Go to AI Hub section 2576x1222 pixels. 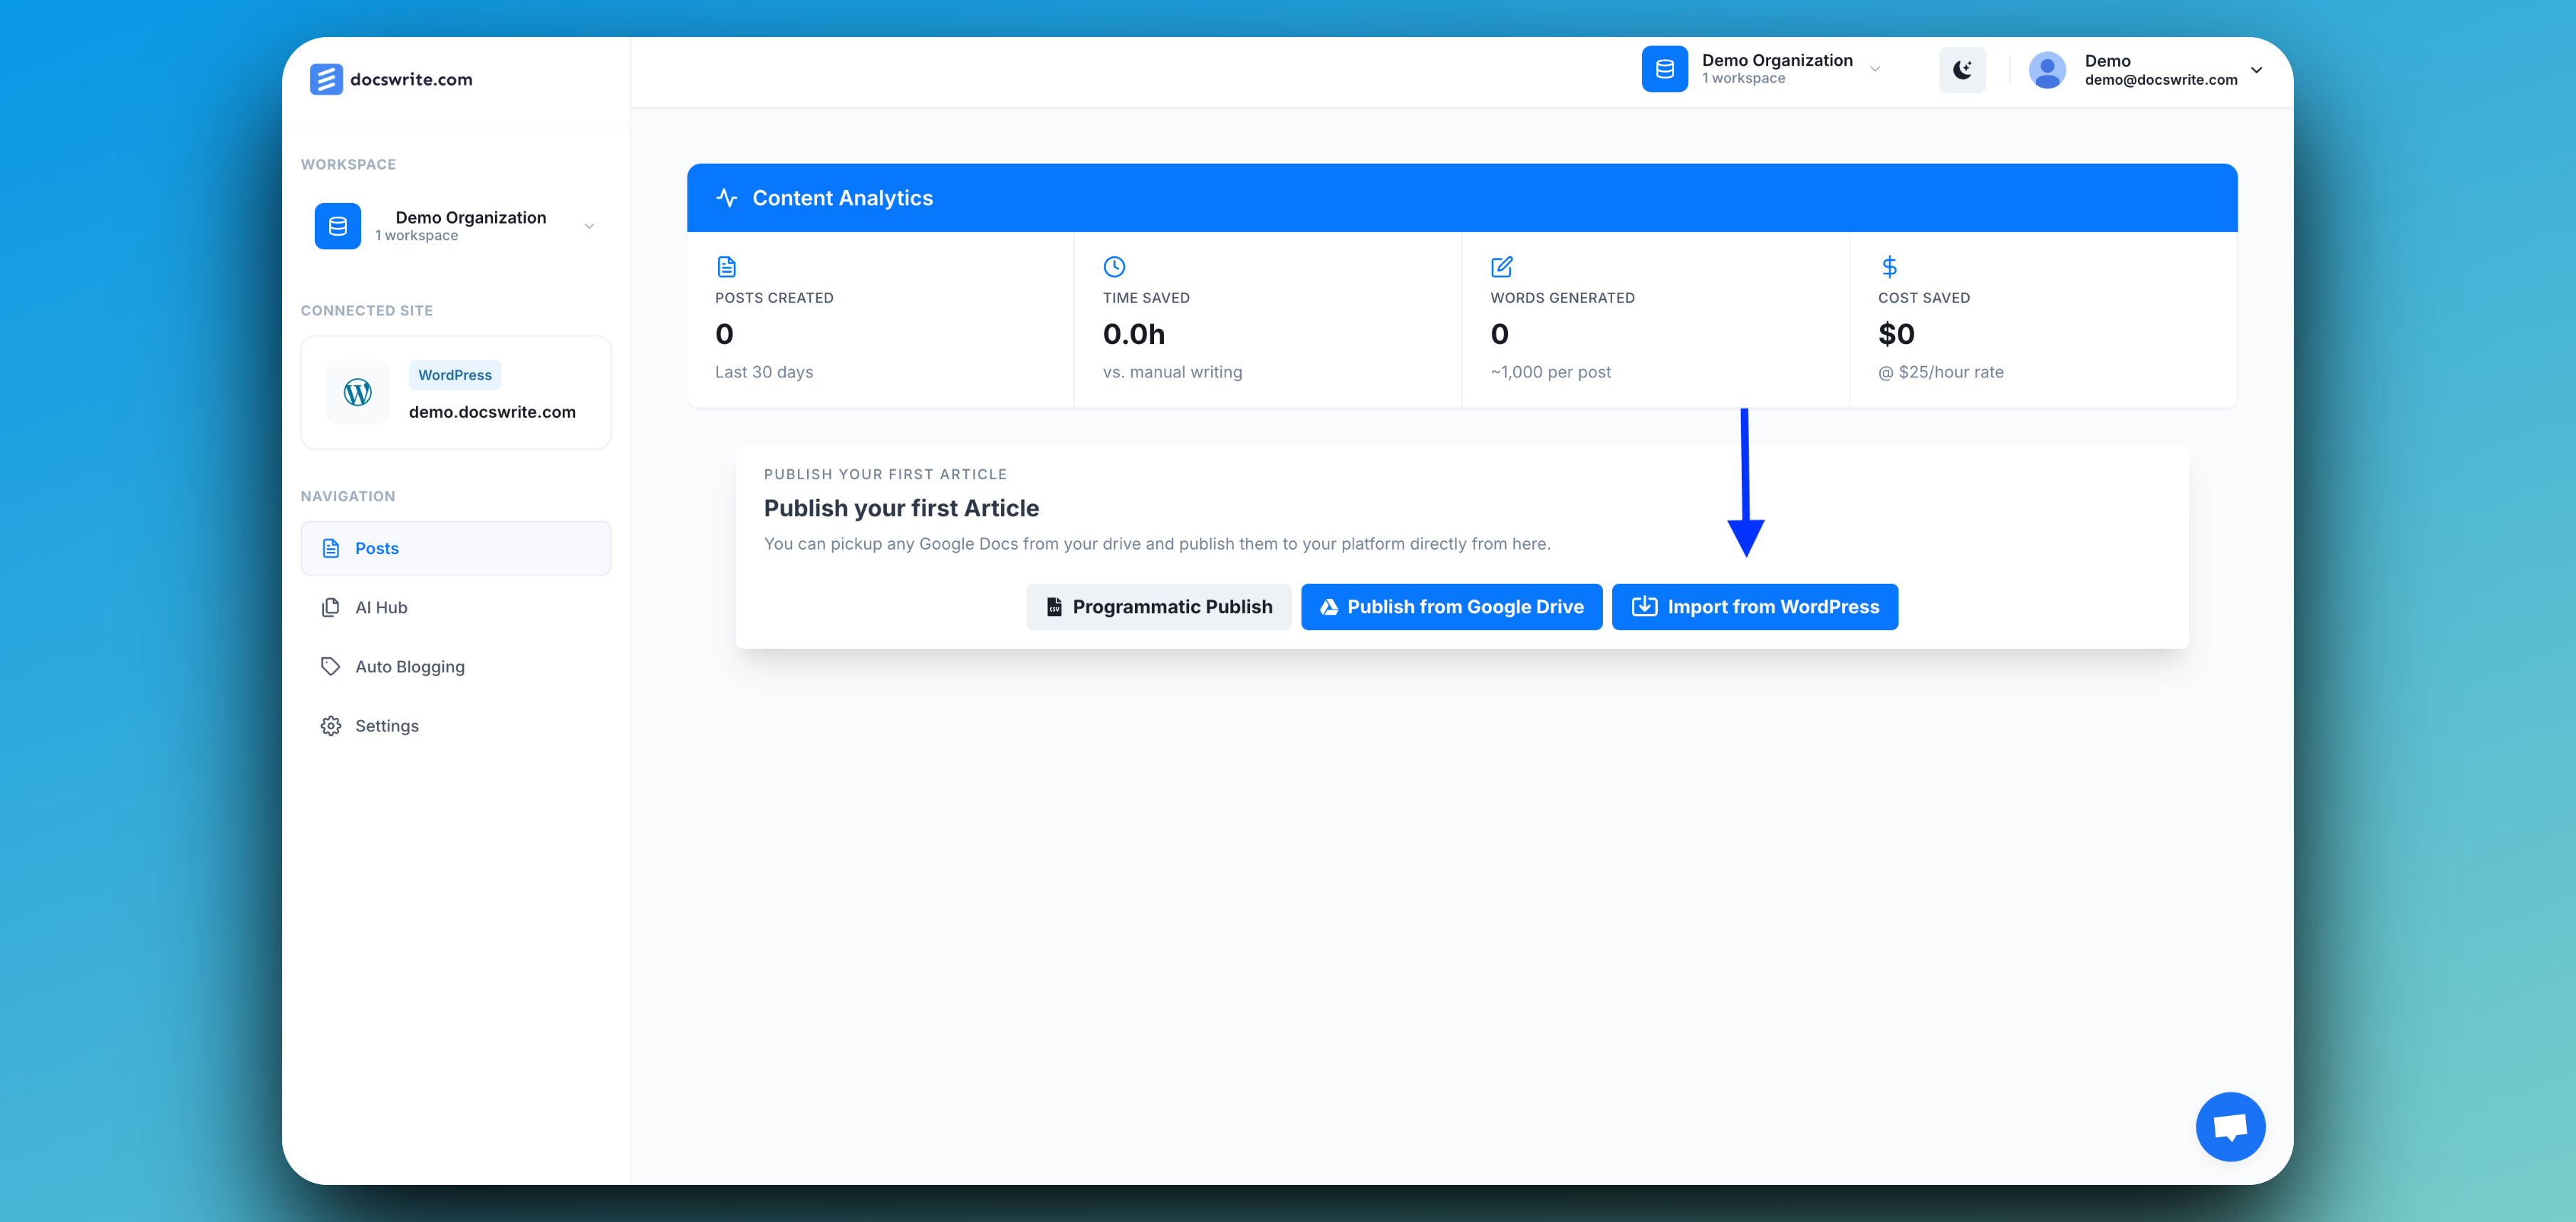point(381,607)
